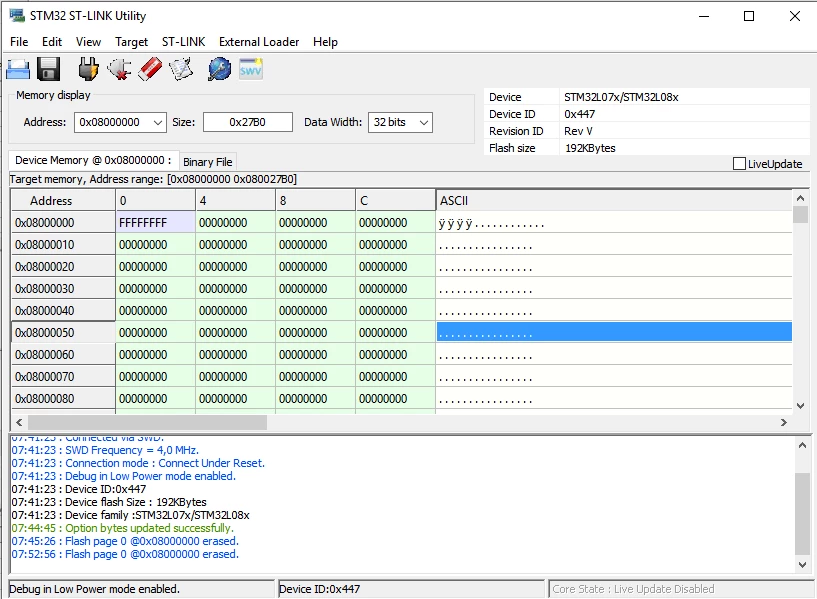Viewport: 817px width, 599px height.
Task: Click log panel scroll up arrow
Action: (x=802, y=445)
